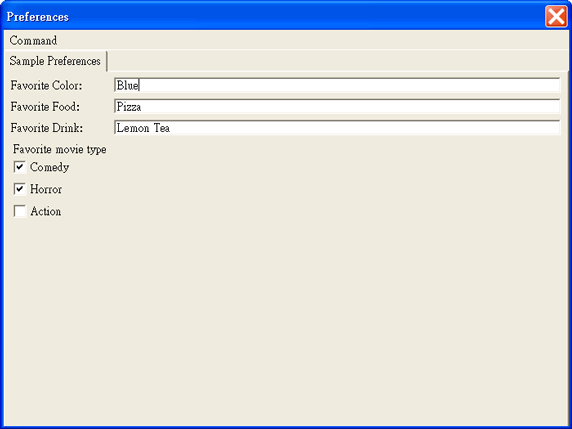Focus the Favorite Food field containing Pizza
The width and height of the screenshot is (572, 429).
tap(337, 107)
